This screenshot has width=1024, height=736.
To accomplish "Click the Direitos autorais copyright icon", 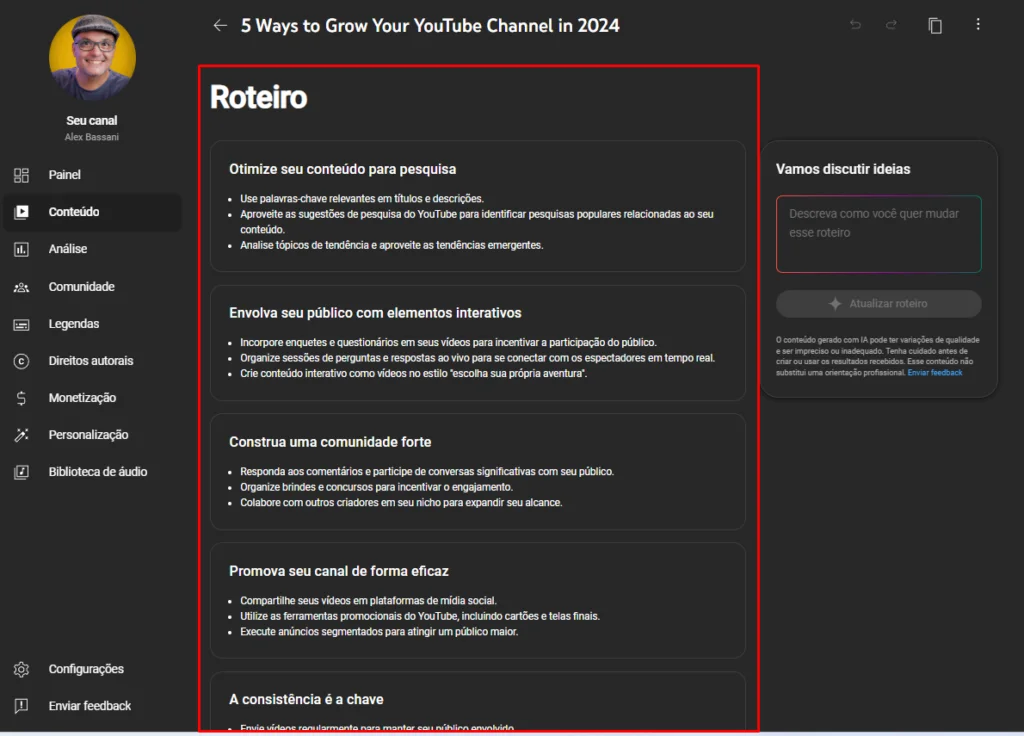I will click(x=22, y=361).
